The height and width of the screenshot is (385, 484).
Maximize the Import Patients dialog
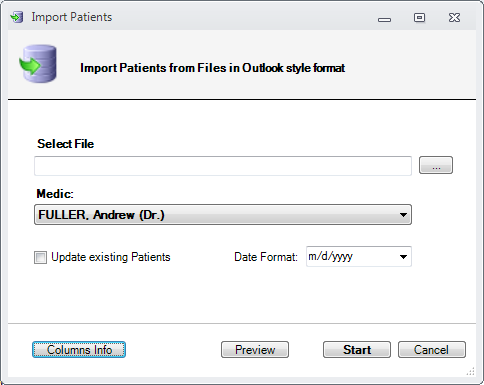coord(419,17)
